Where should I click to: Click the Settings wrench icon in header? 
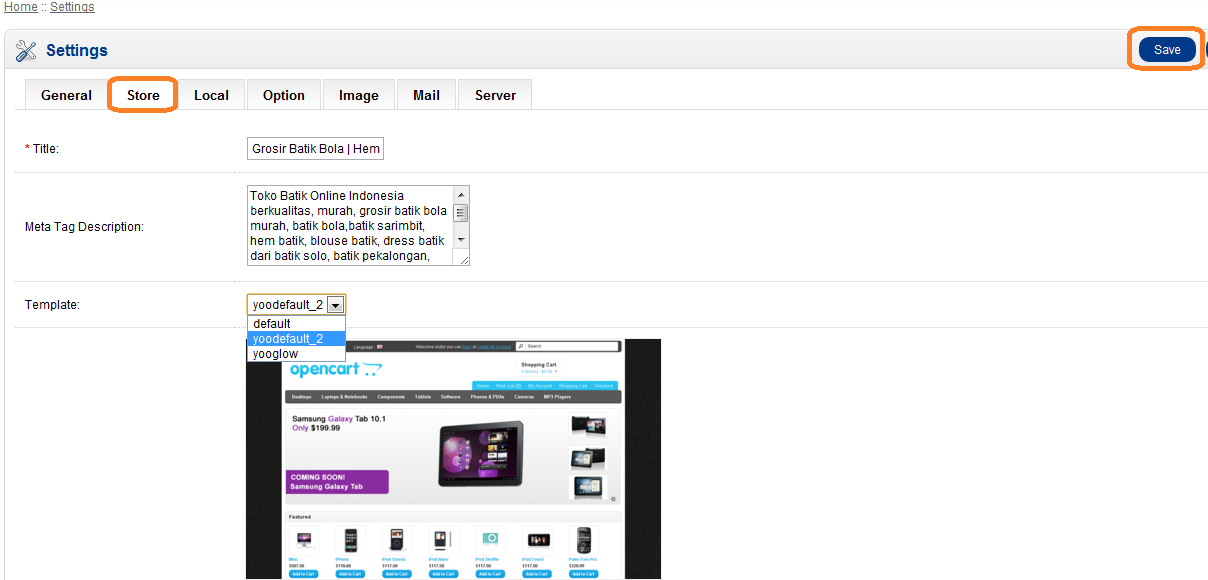(x=26, y=51)
